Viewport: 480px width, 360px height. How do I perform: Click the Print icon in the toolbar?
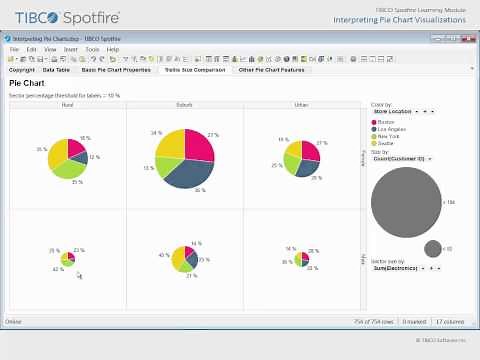pyautogui.click(x=54, y=59)
